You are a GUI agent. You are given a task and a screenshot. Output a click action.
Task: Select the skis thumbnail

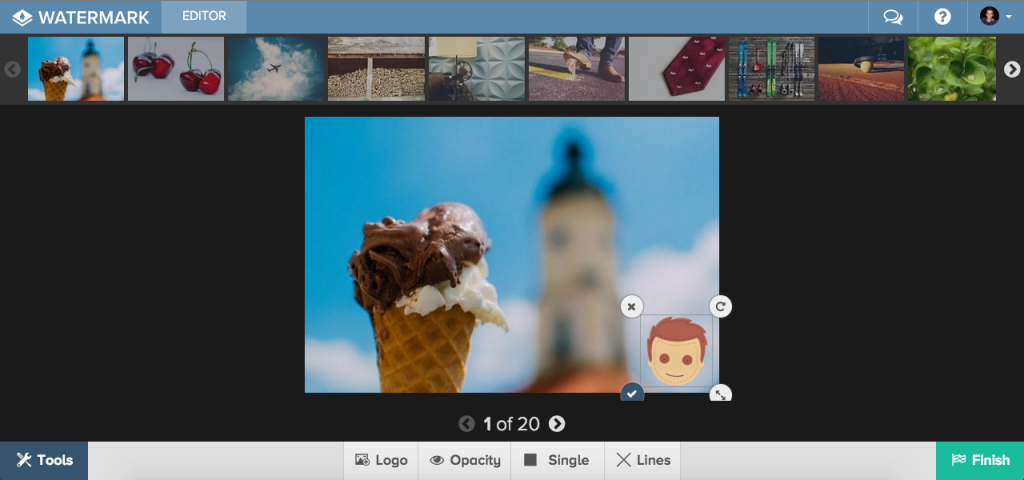[x=771, y=69]
